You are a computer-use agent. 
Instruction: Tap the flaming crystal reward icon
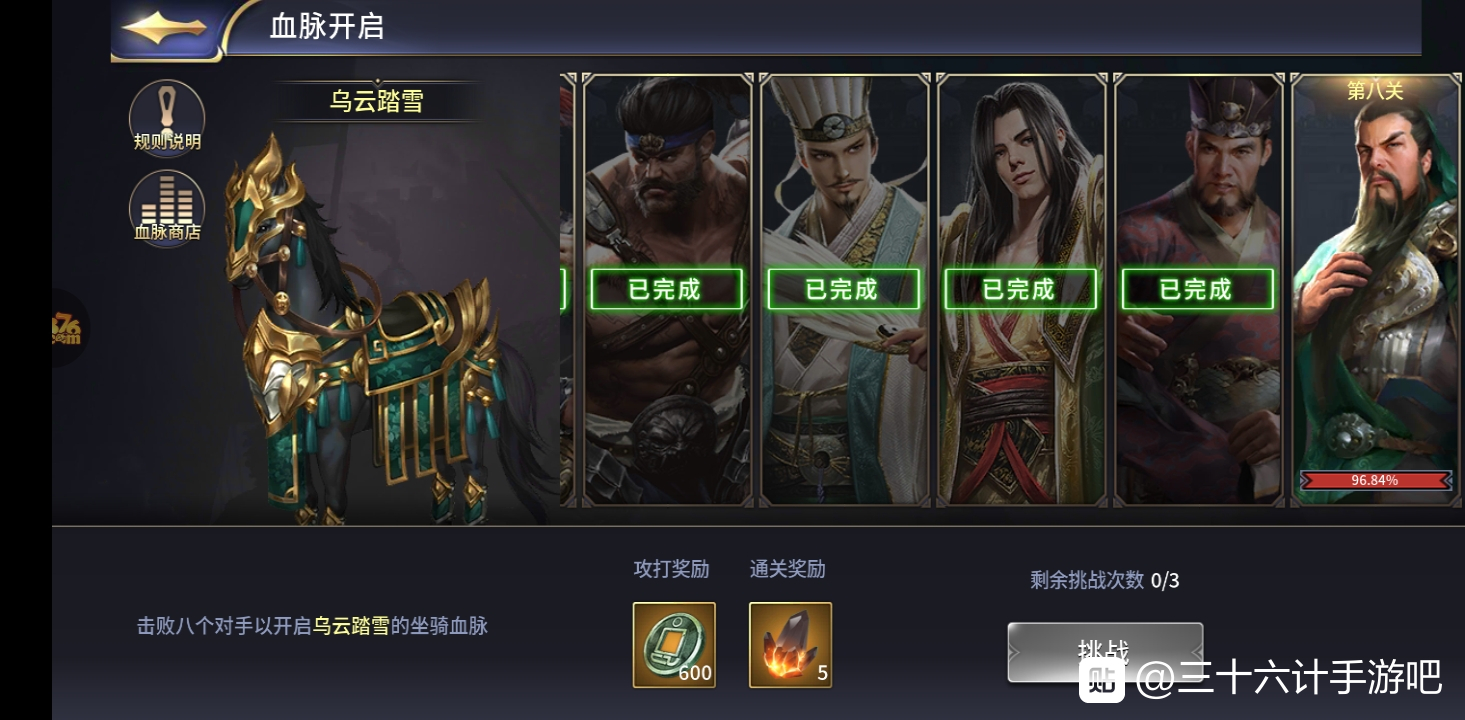coord(790,645)
